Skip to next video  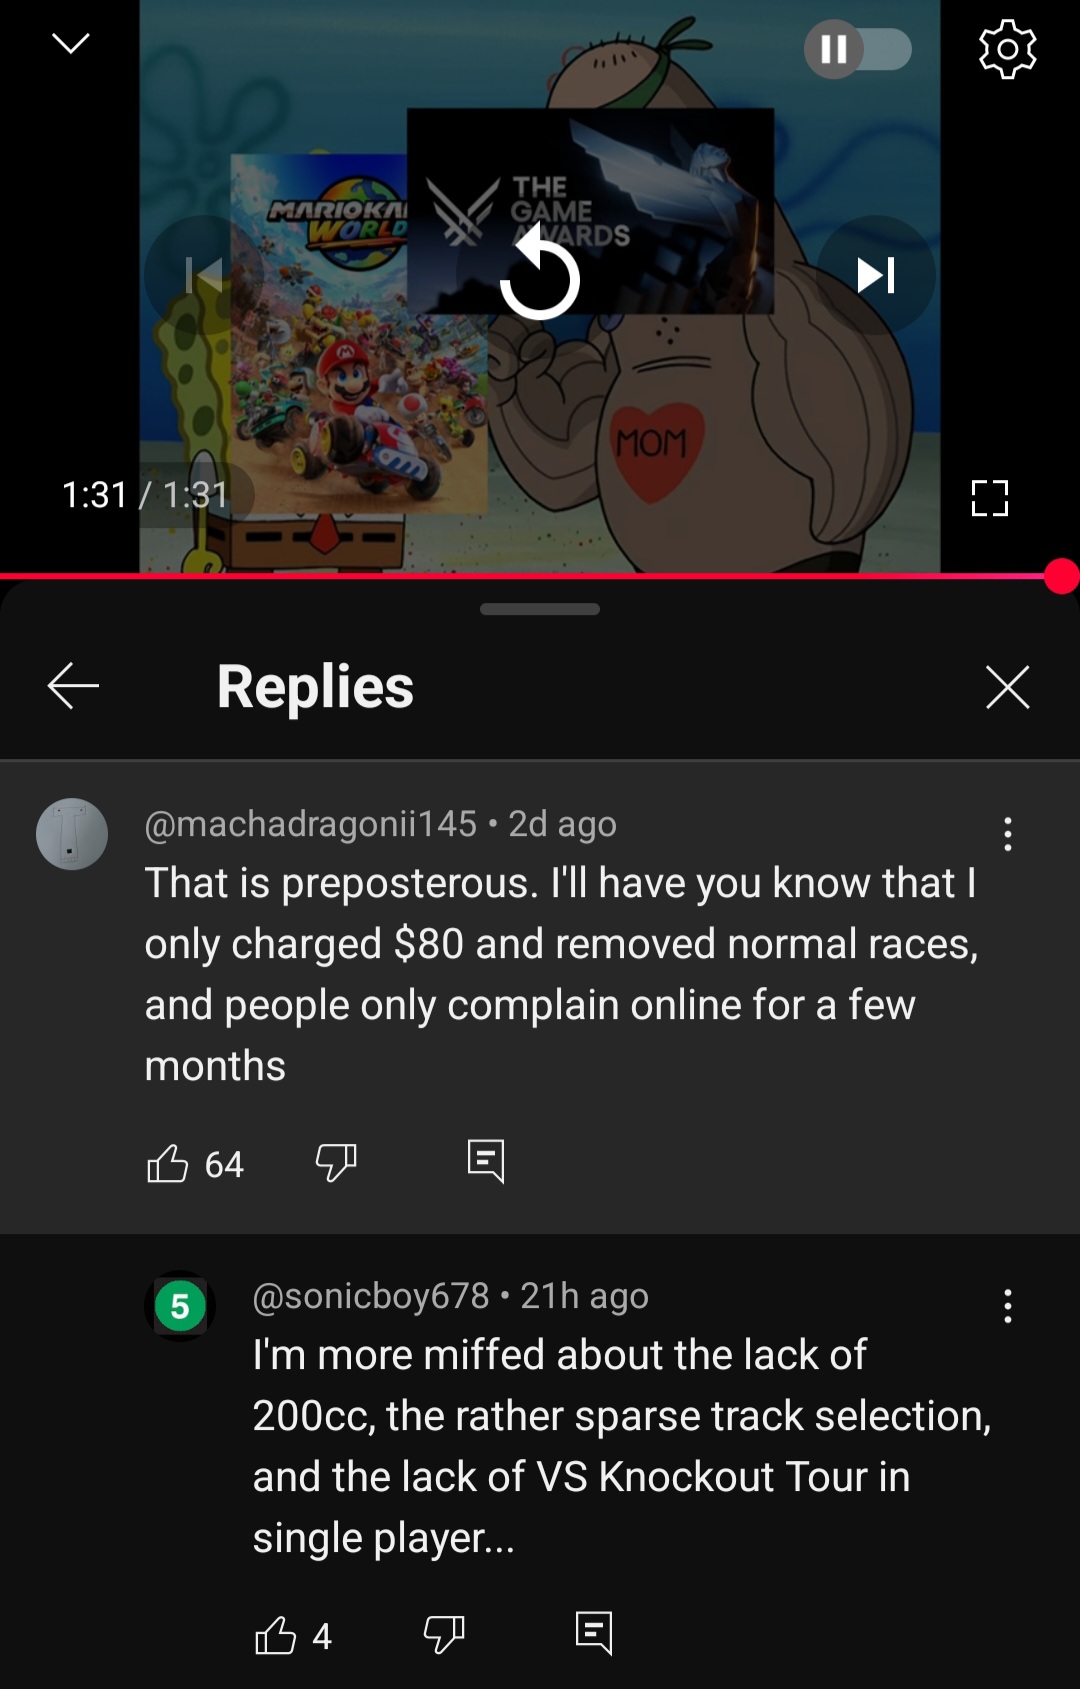[876, 275]
